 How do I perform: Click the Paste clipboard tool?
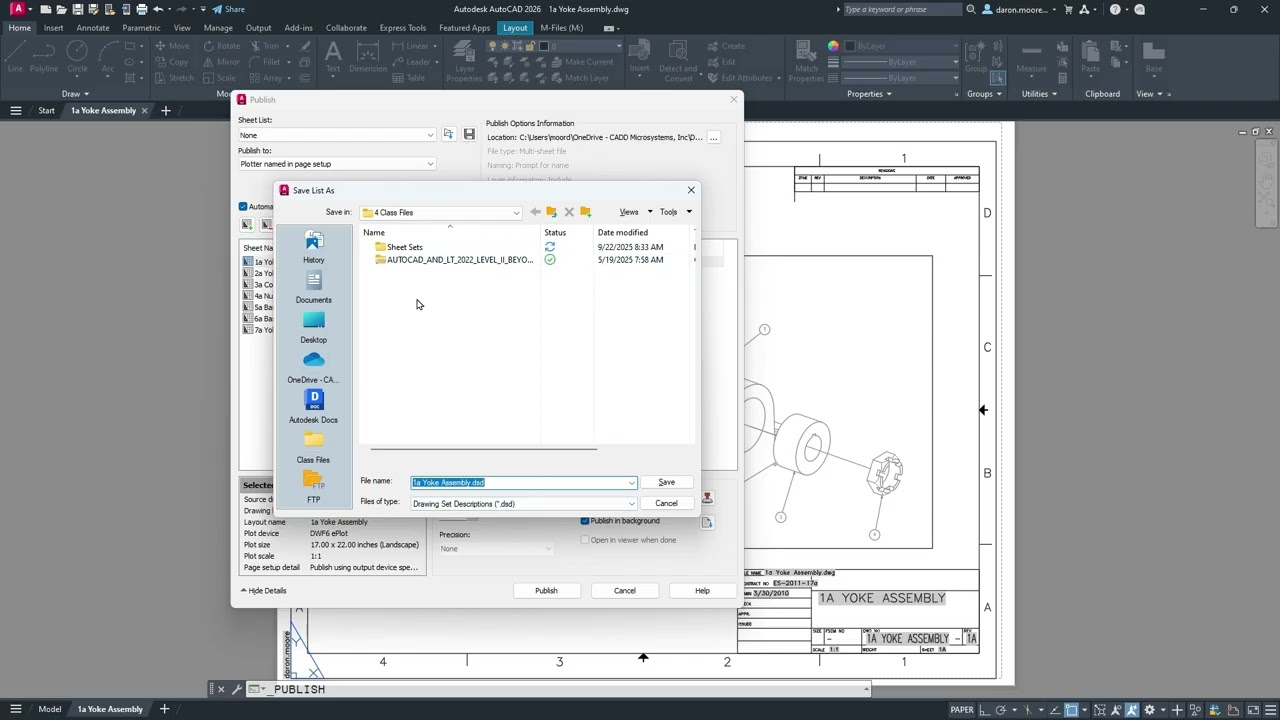(x=1091, y=57)
